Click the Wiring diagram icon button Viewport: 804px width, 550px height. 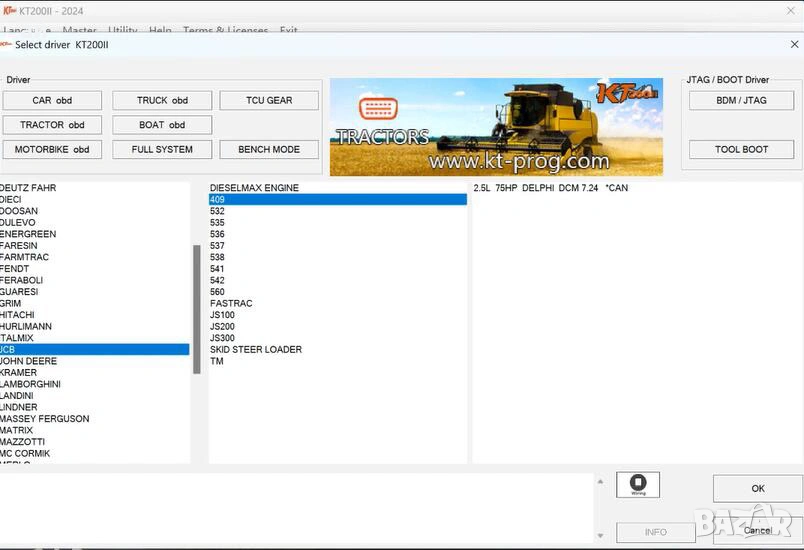click(x=638, y=485)
